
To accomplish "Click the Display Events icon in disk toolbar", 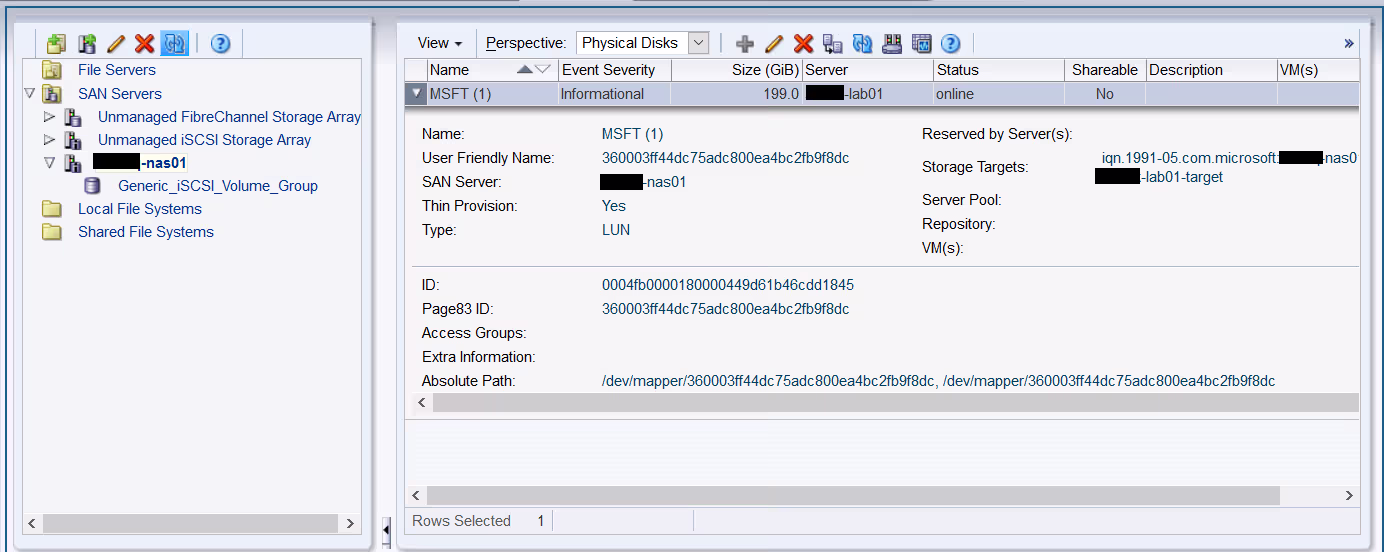I will pyautogui.click(x=921, y=43).
